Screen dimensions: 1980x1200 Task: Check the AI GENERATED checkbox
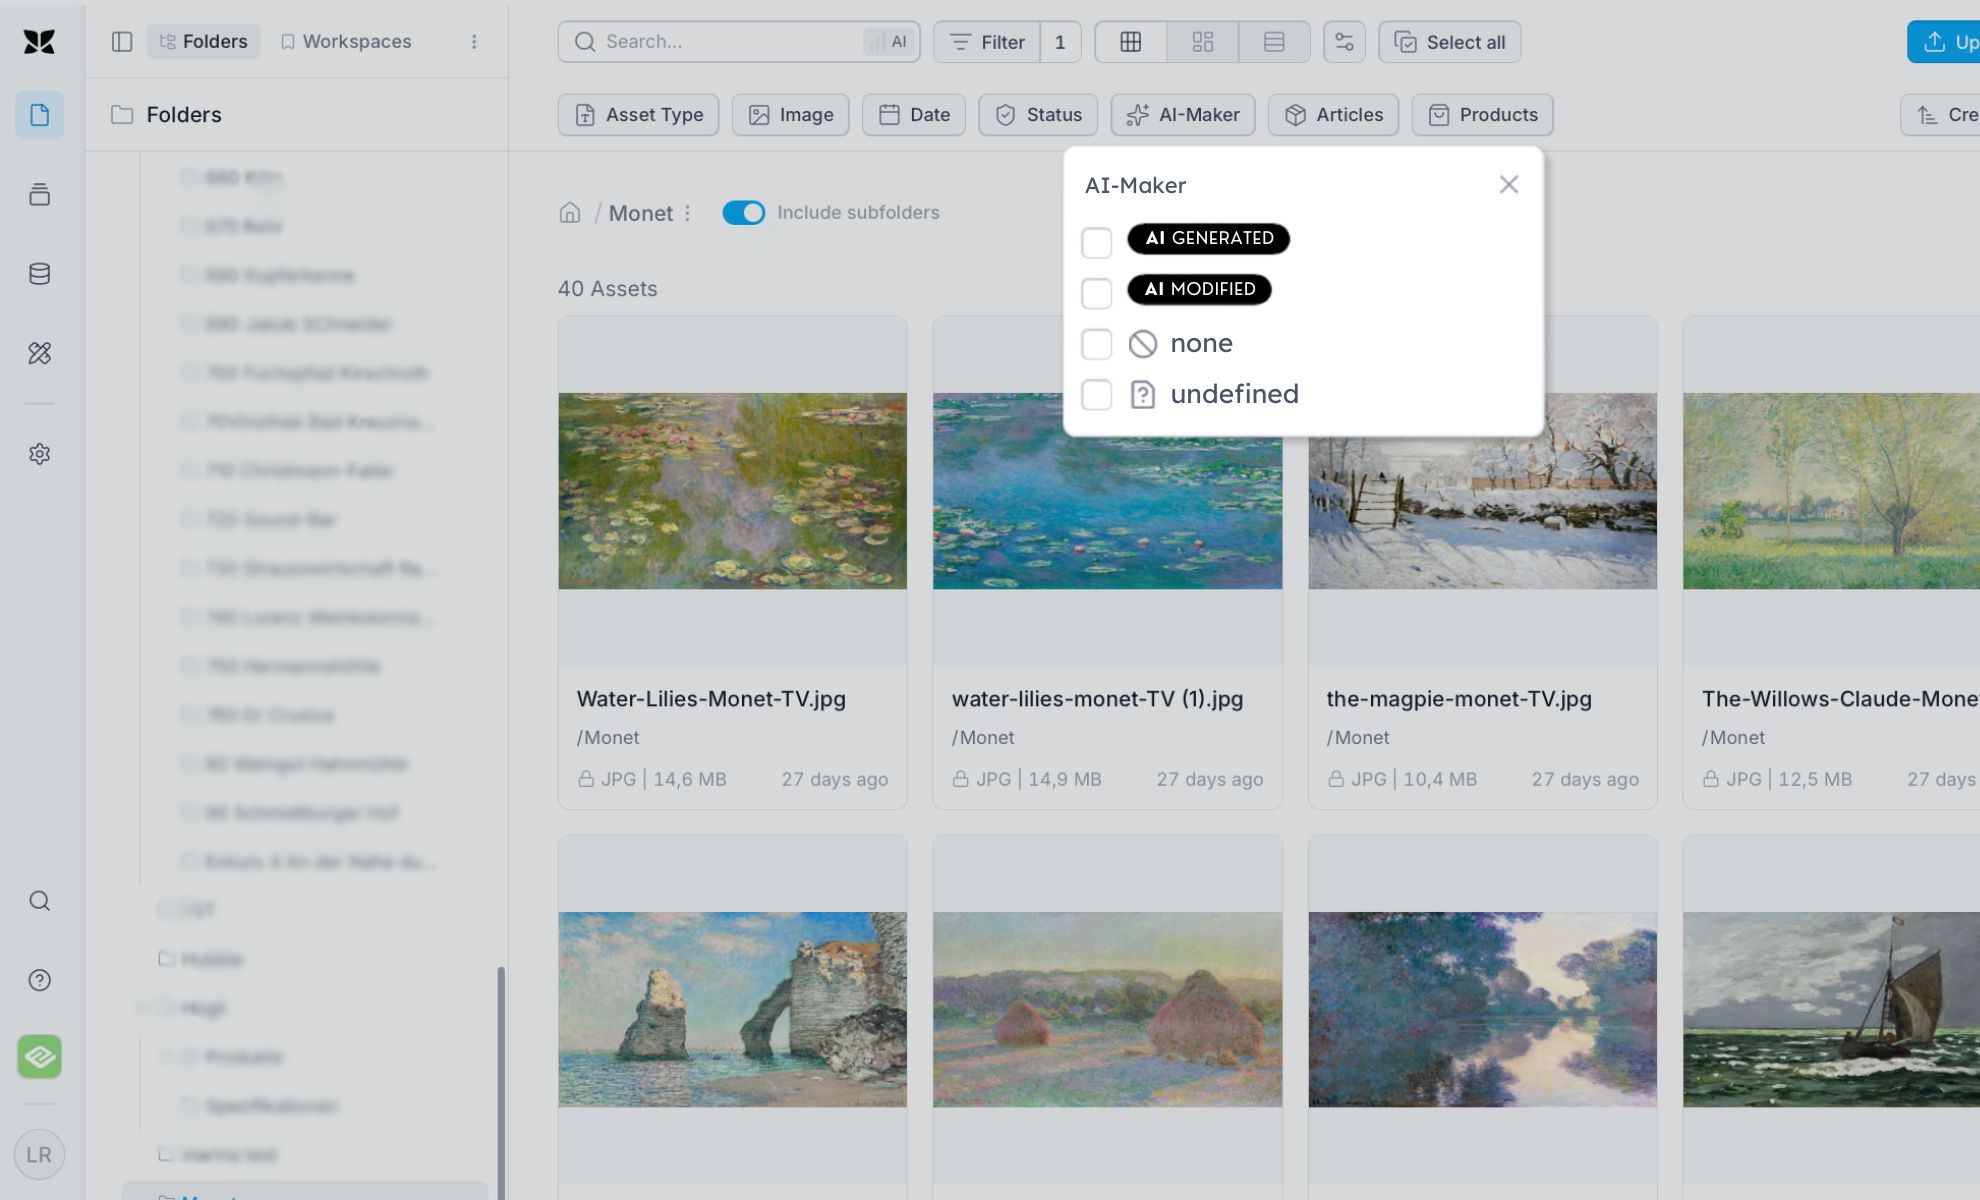(x=1097, y=241)
